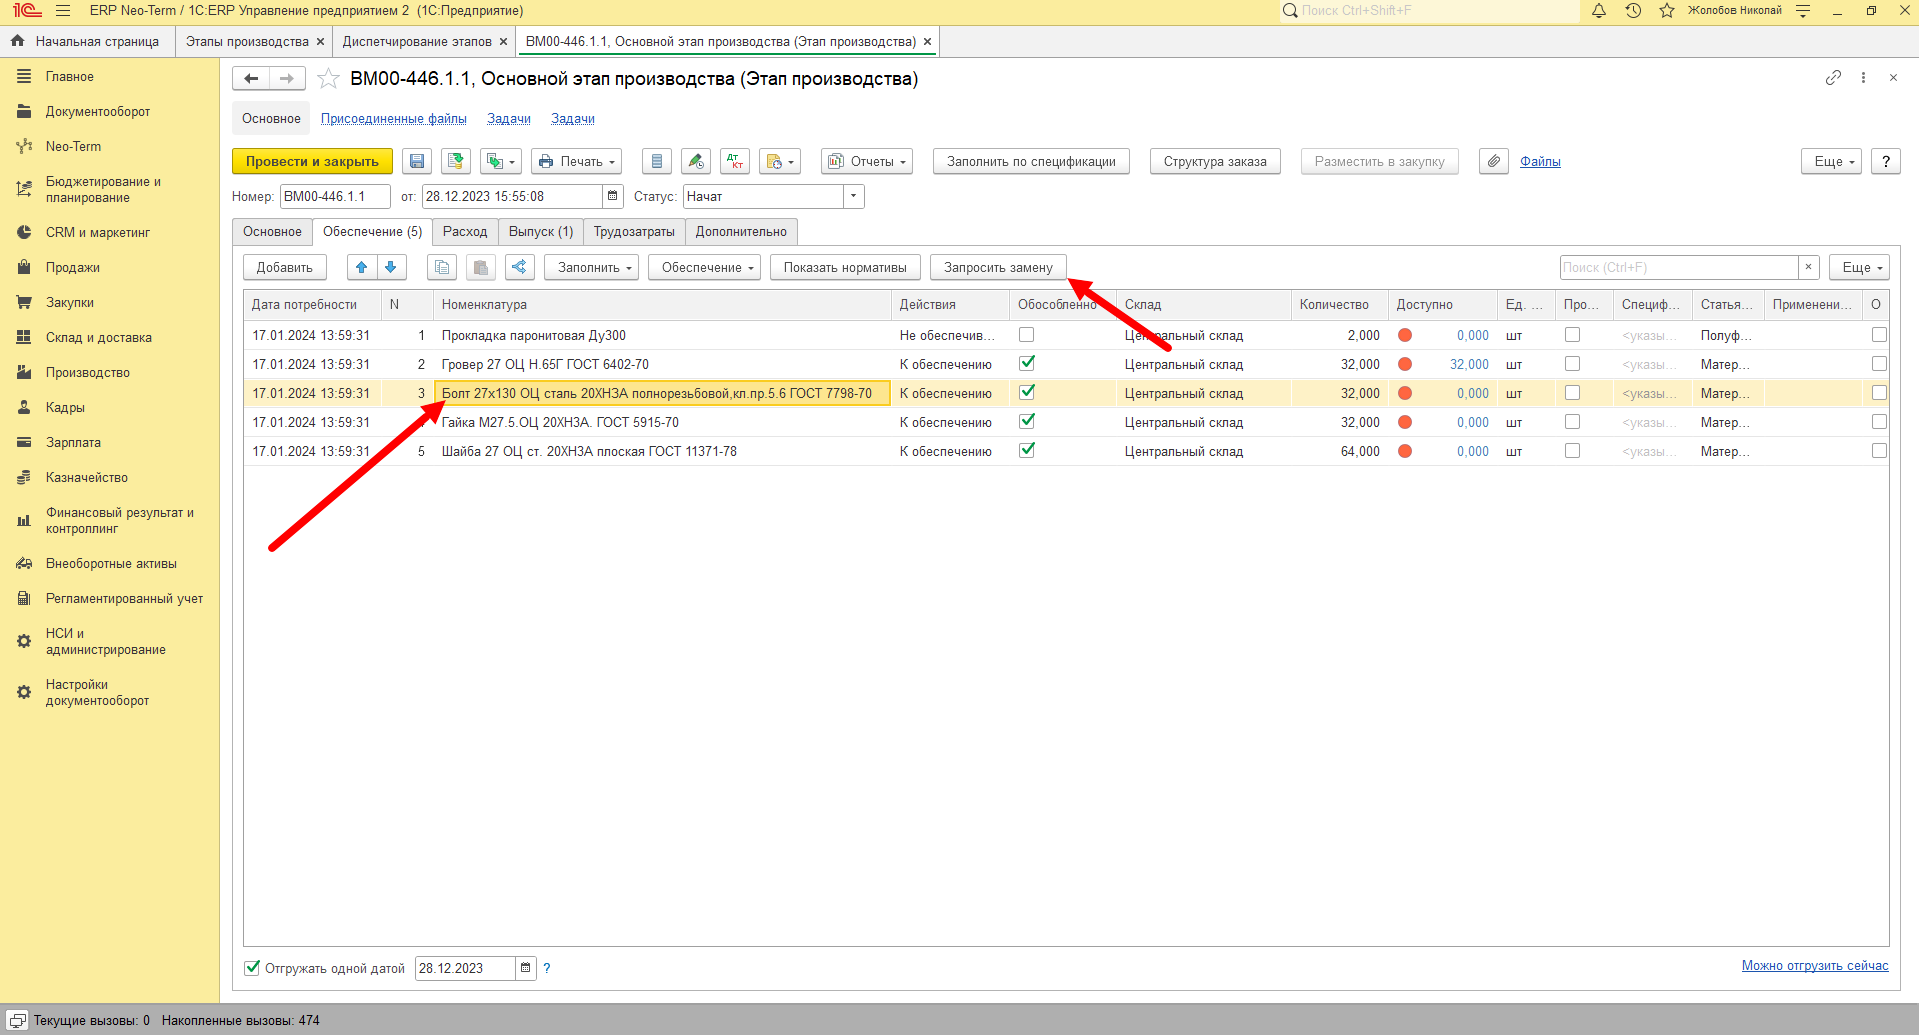
Task: Open the Обеспечение dropdown button
Action: pos(704,267)
